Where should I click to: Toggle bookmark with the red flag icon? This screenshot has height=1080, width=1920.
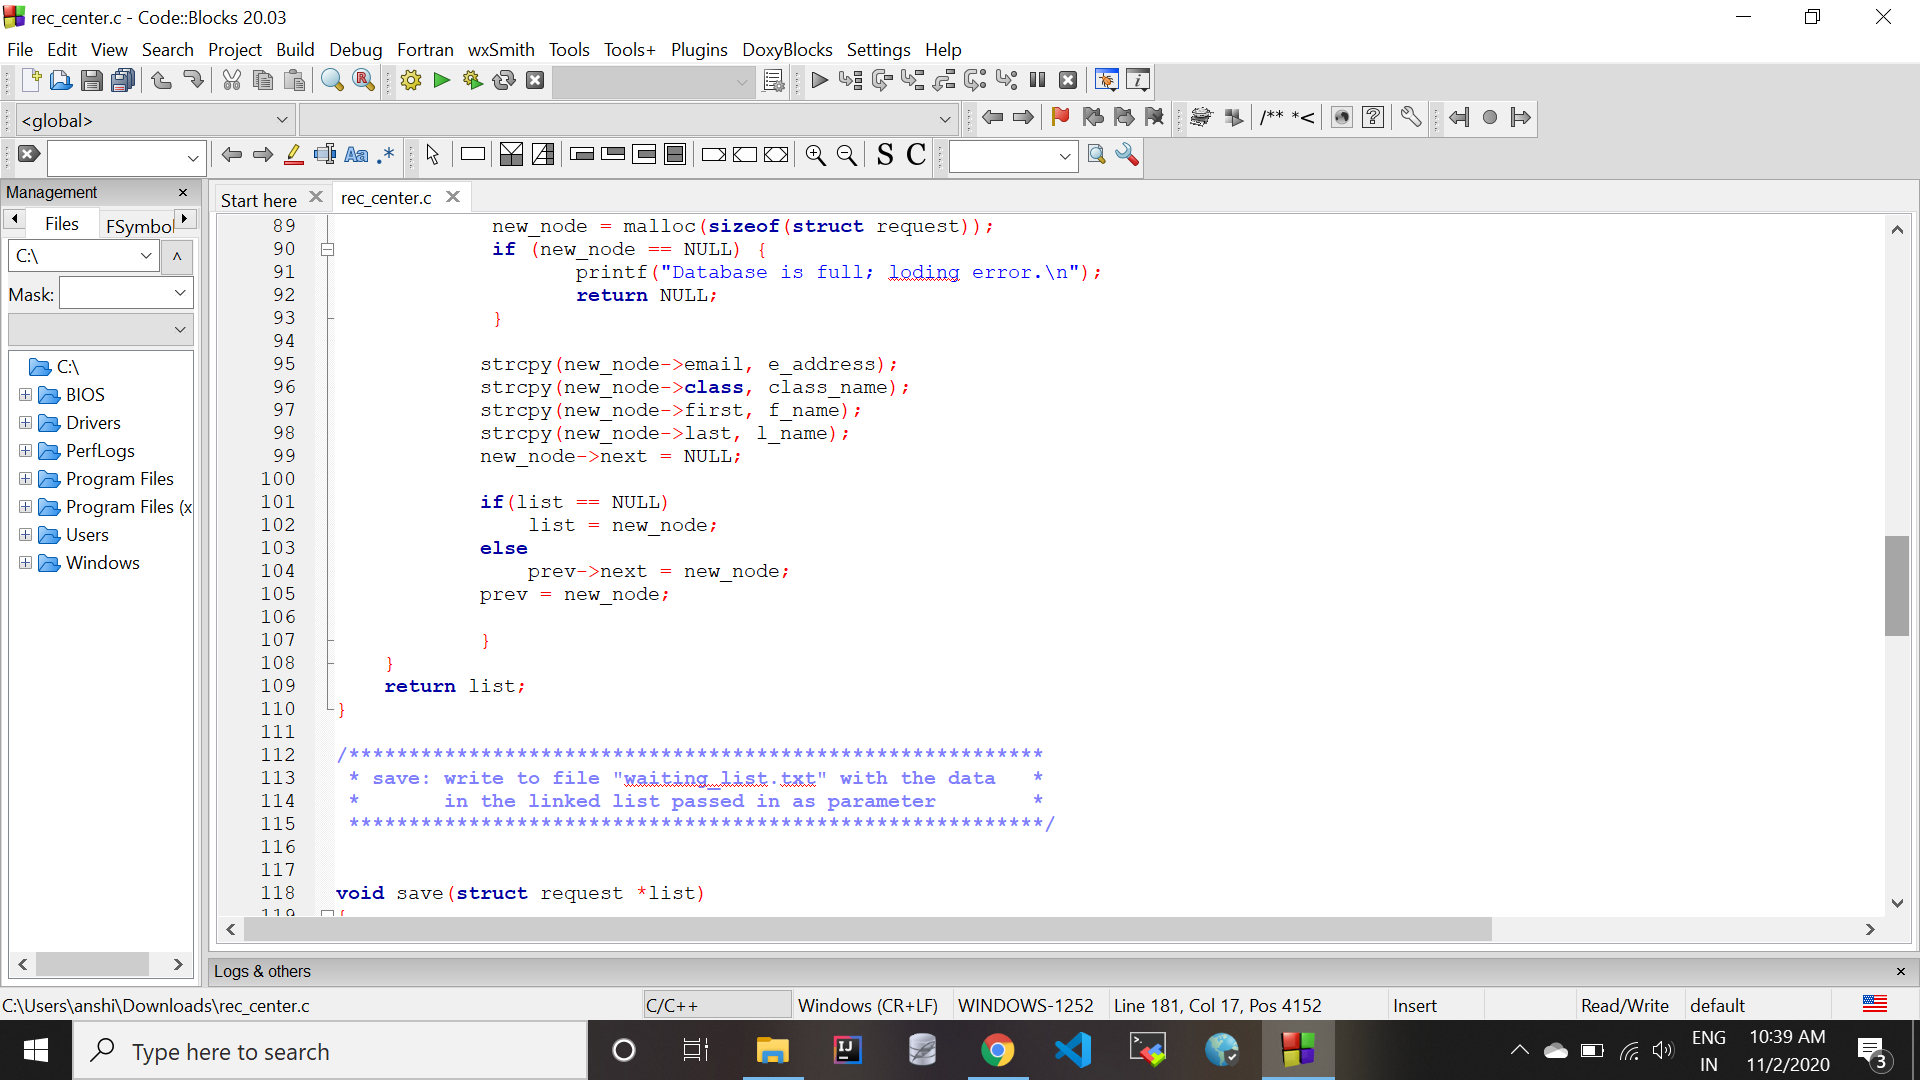1060,117
